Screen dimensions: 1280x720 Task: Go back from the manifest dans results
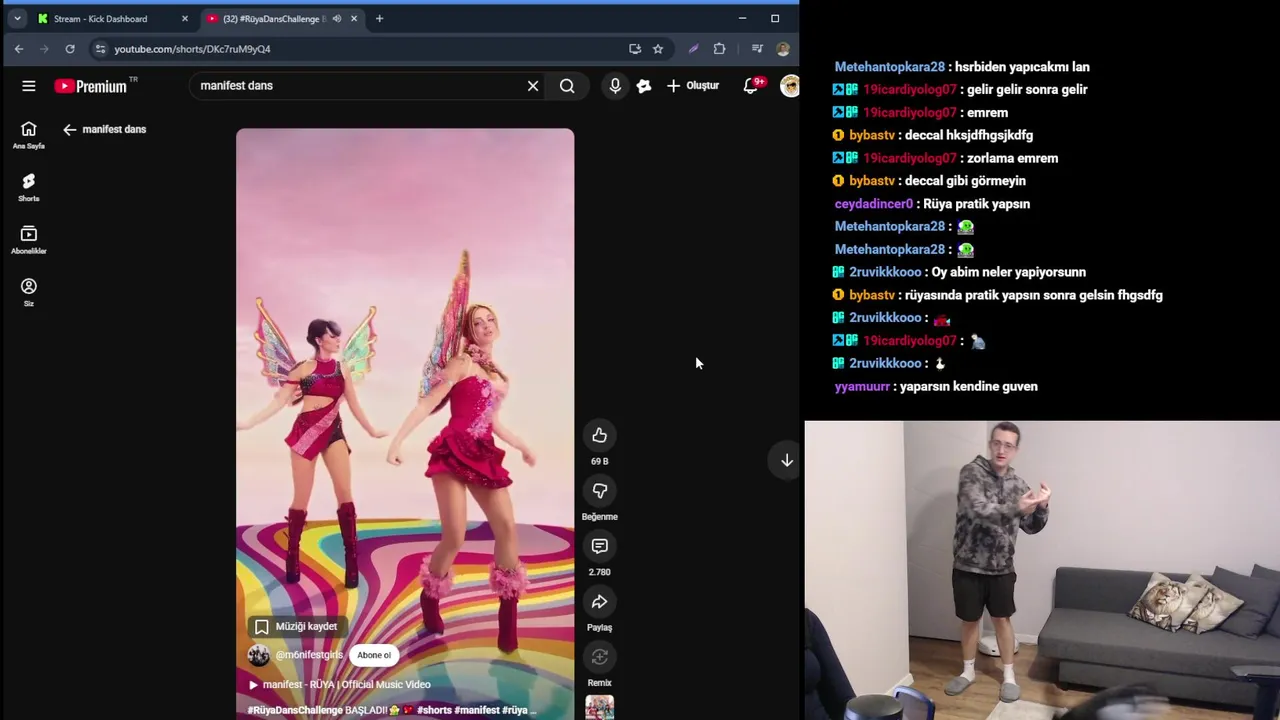tap(69, 129)
